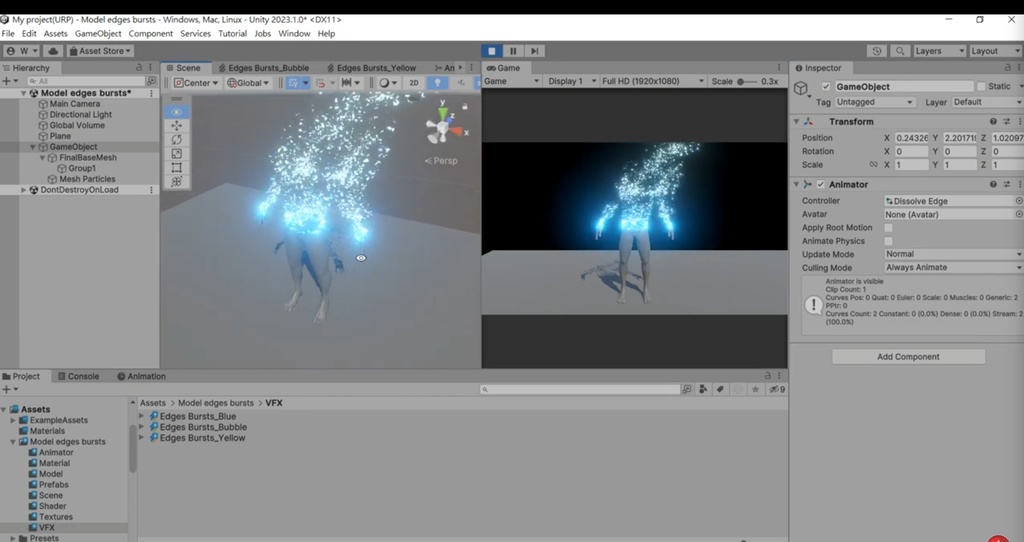The height and width of the screenshot is (542, 1024).
Task: Click the favorites star icon in Project
Action: tap(756, 389)
